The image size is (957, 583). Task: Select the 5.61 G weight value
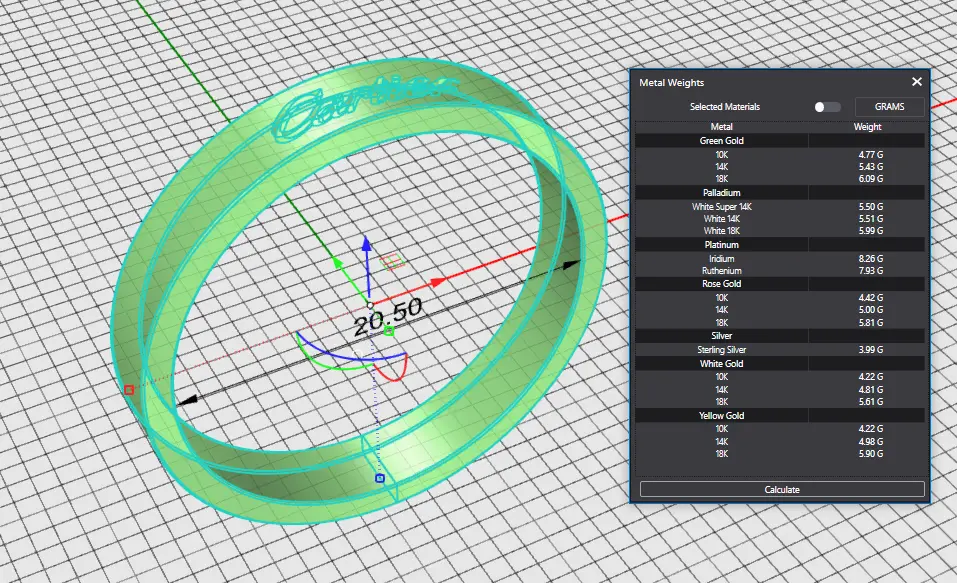click(871, 402)
